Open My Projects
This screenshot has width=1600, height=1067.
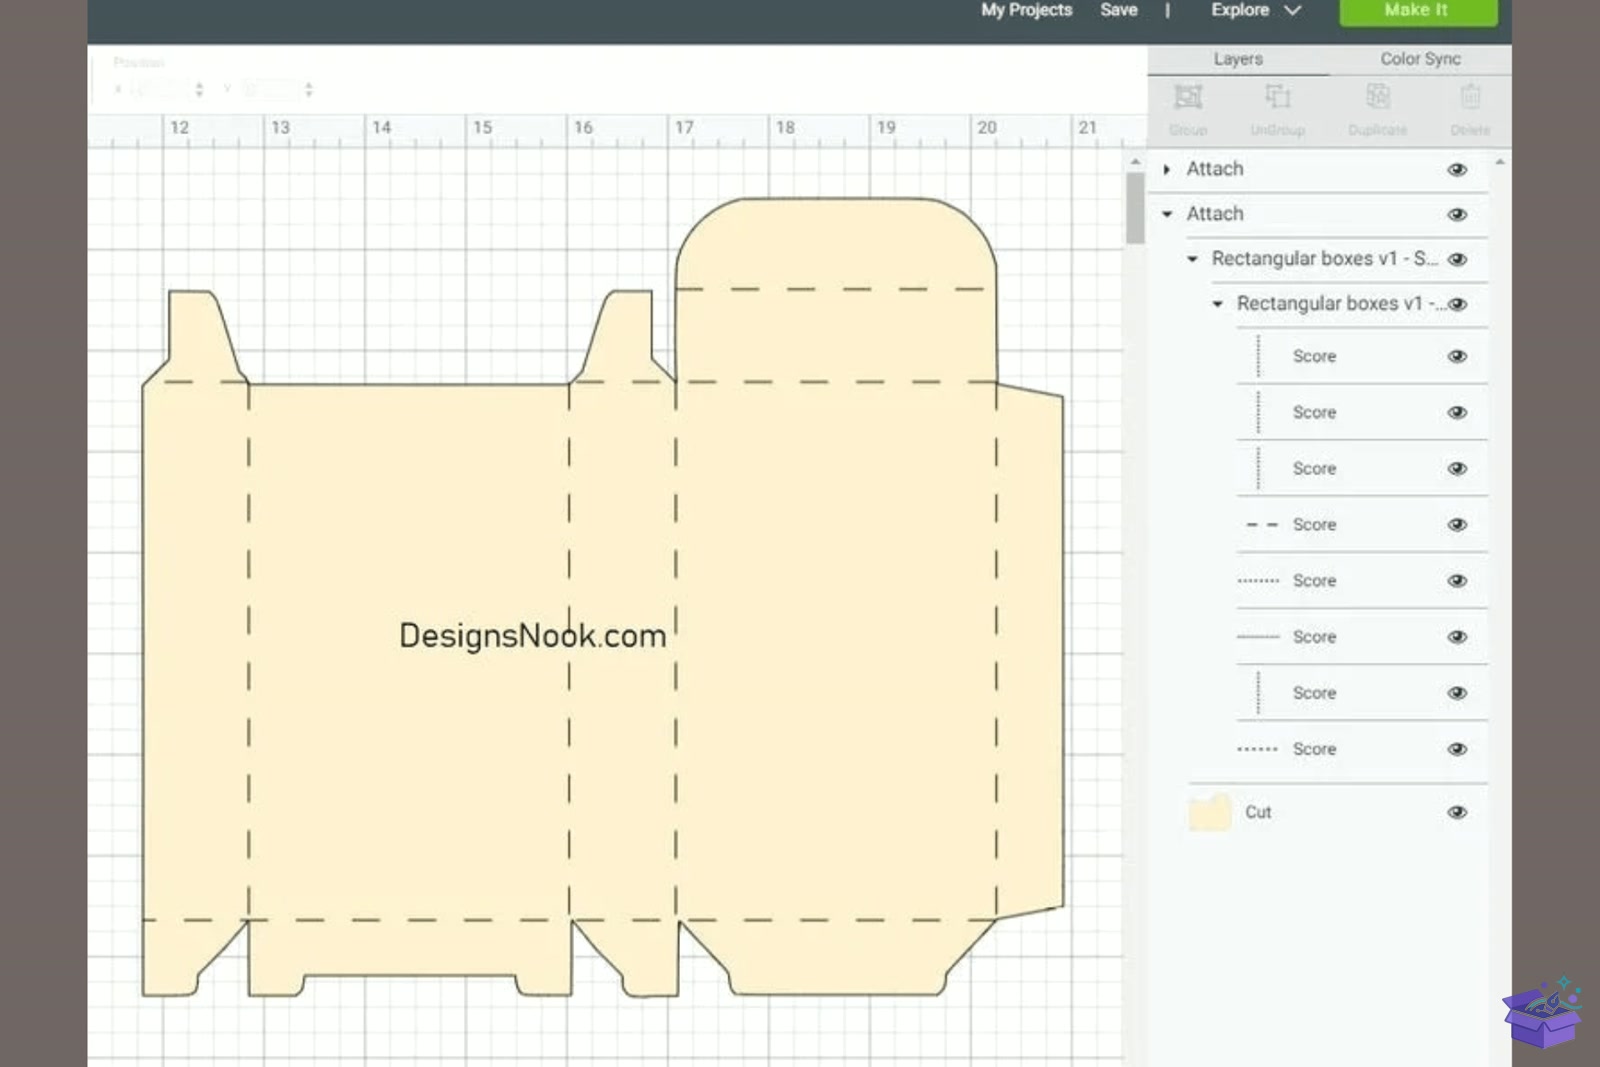pyautogui.click(x=1026, y=10)
